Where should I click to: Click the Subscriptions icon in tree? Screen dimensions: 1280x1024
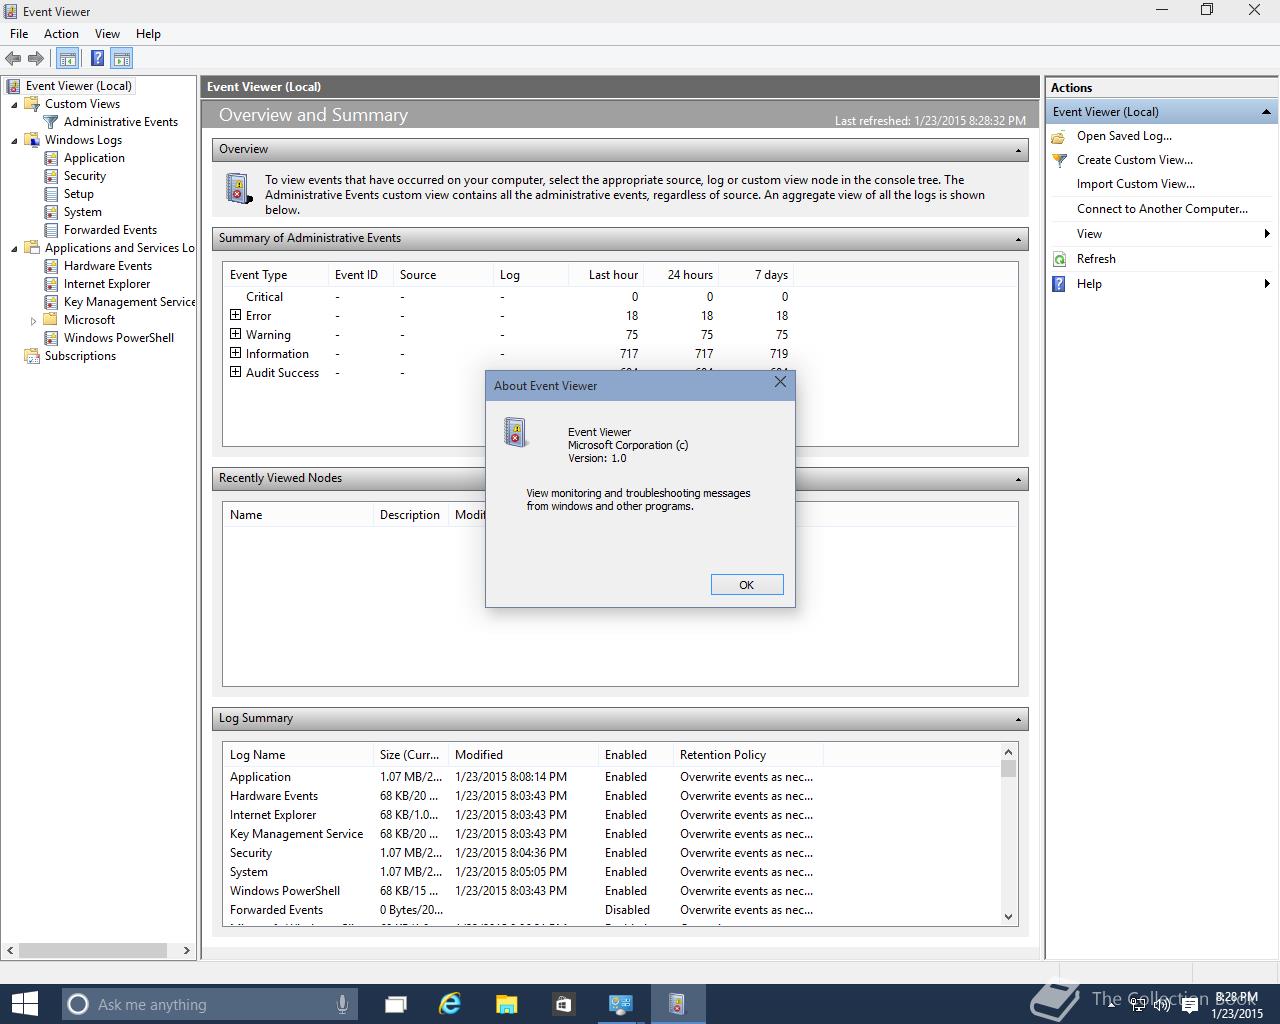[32, 356]
